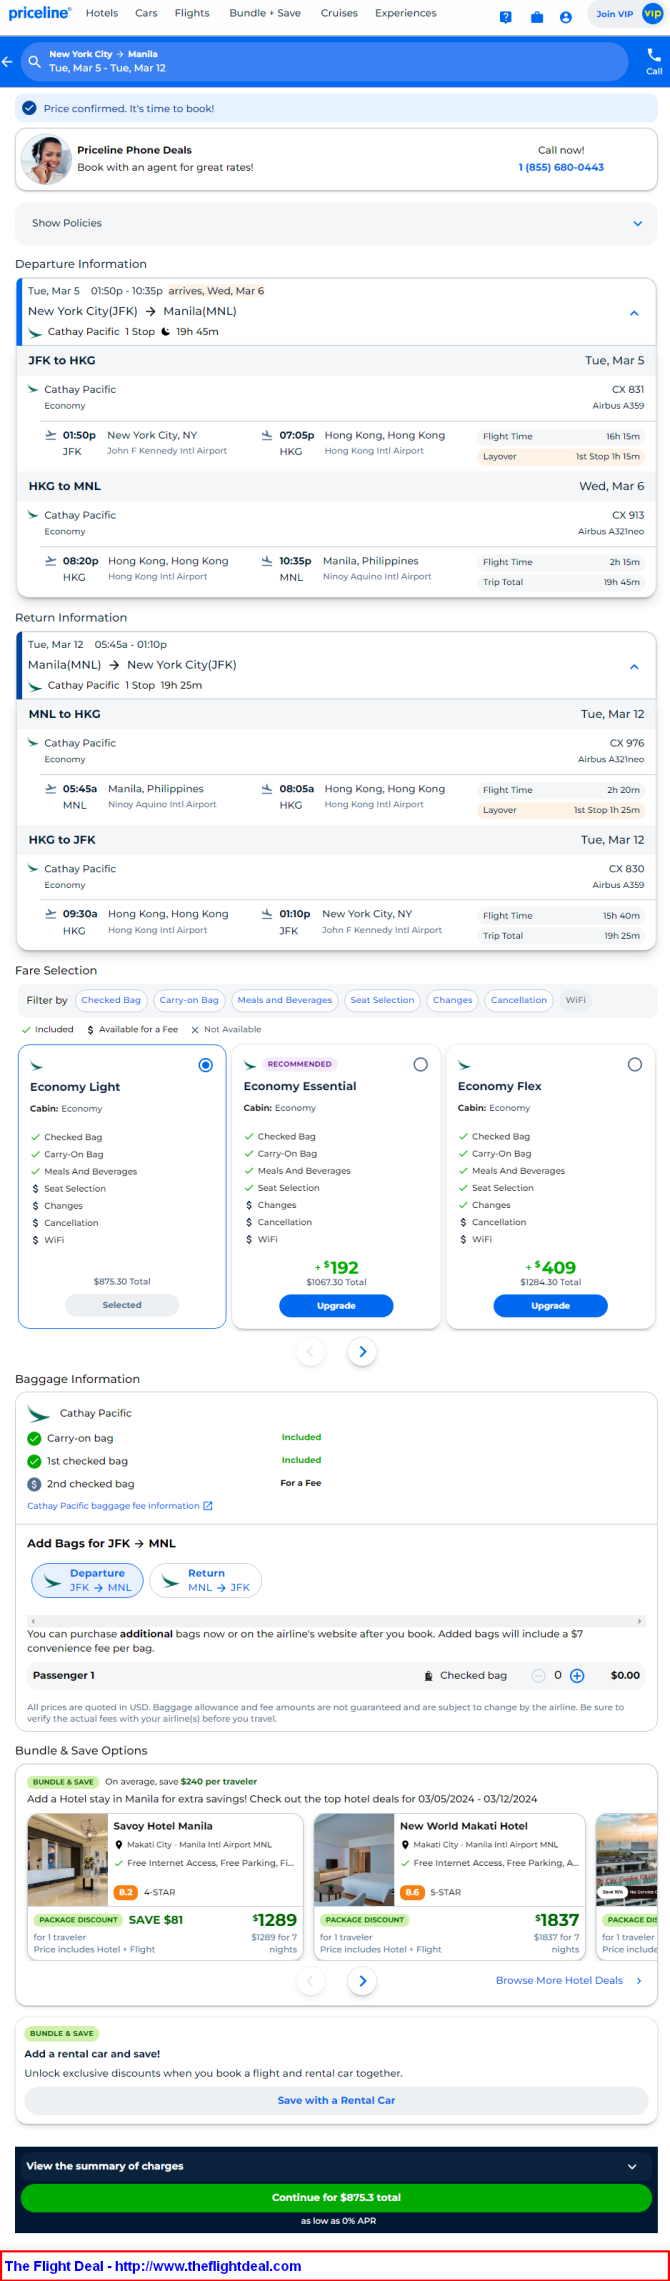The height and width of the screenshot is (2281, 670).
Task: Go to previous fare options arrow
Action: (x=310, y=1352)
